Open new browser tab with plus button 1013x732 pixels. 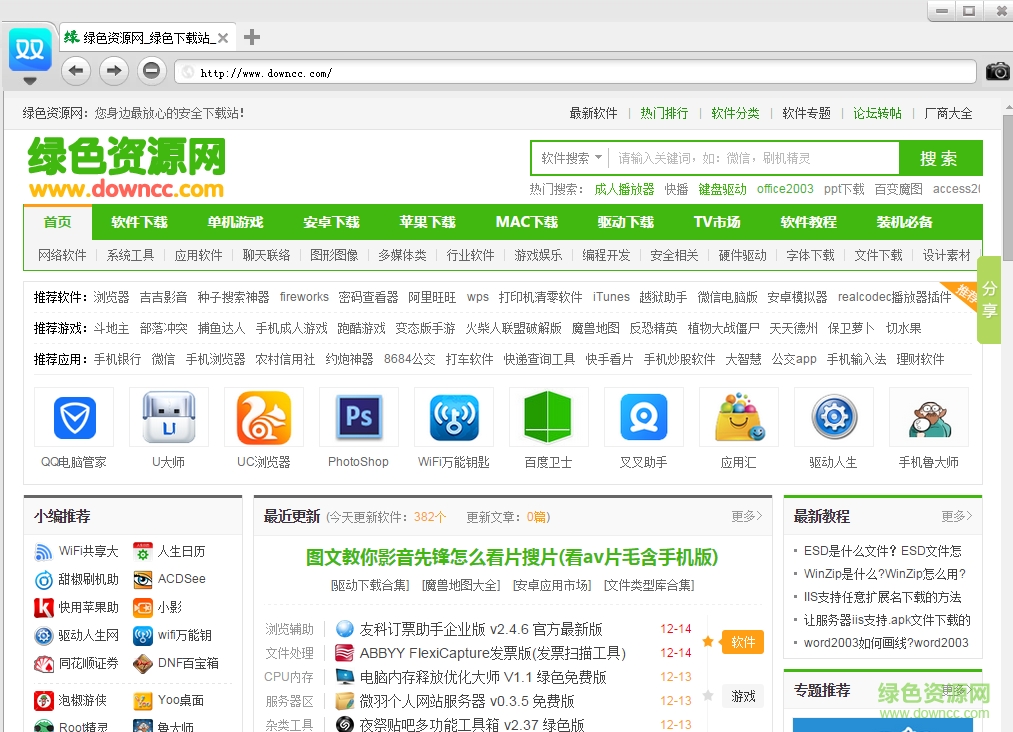point(252,38)
